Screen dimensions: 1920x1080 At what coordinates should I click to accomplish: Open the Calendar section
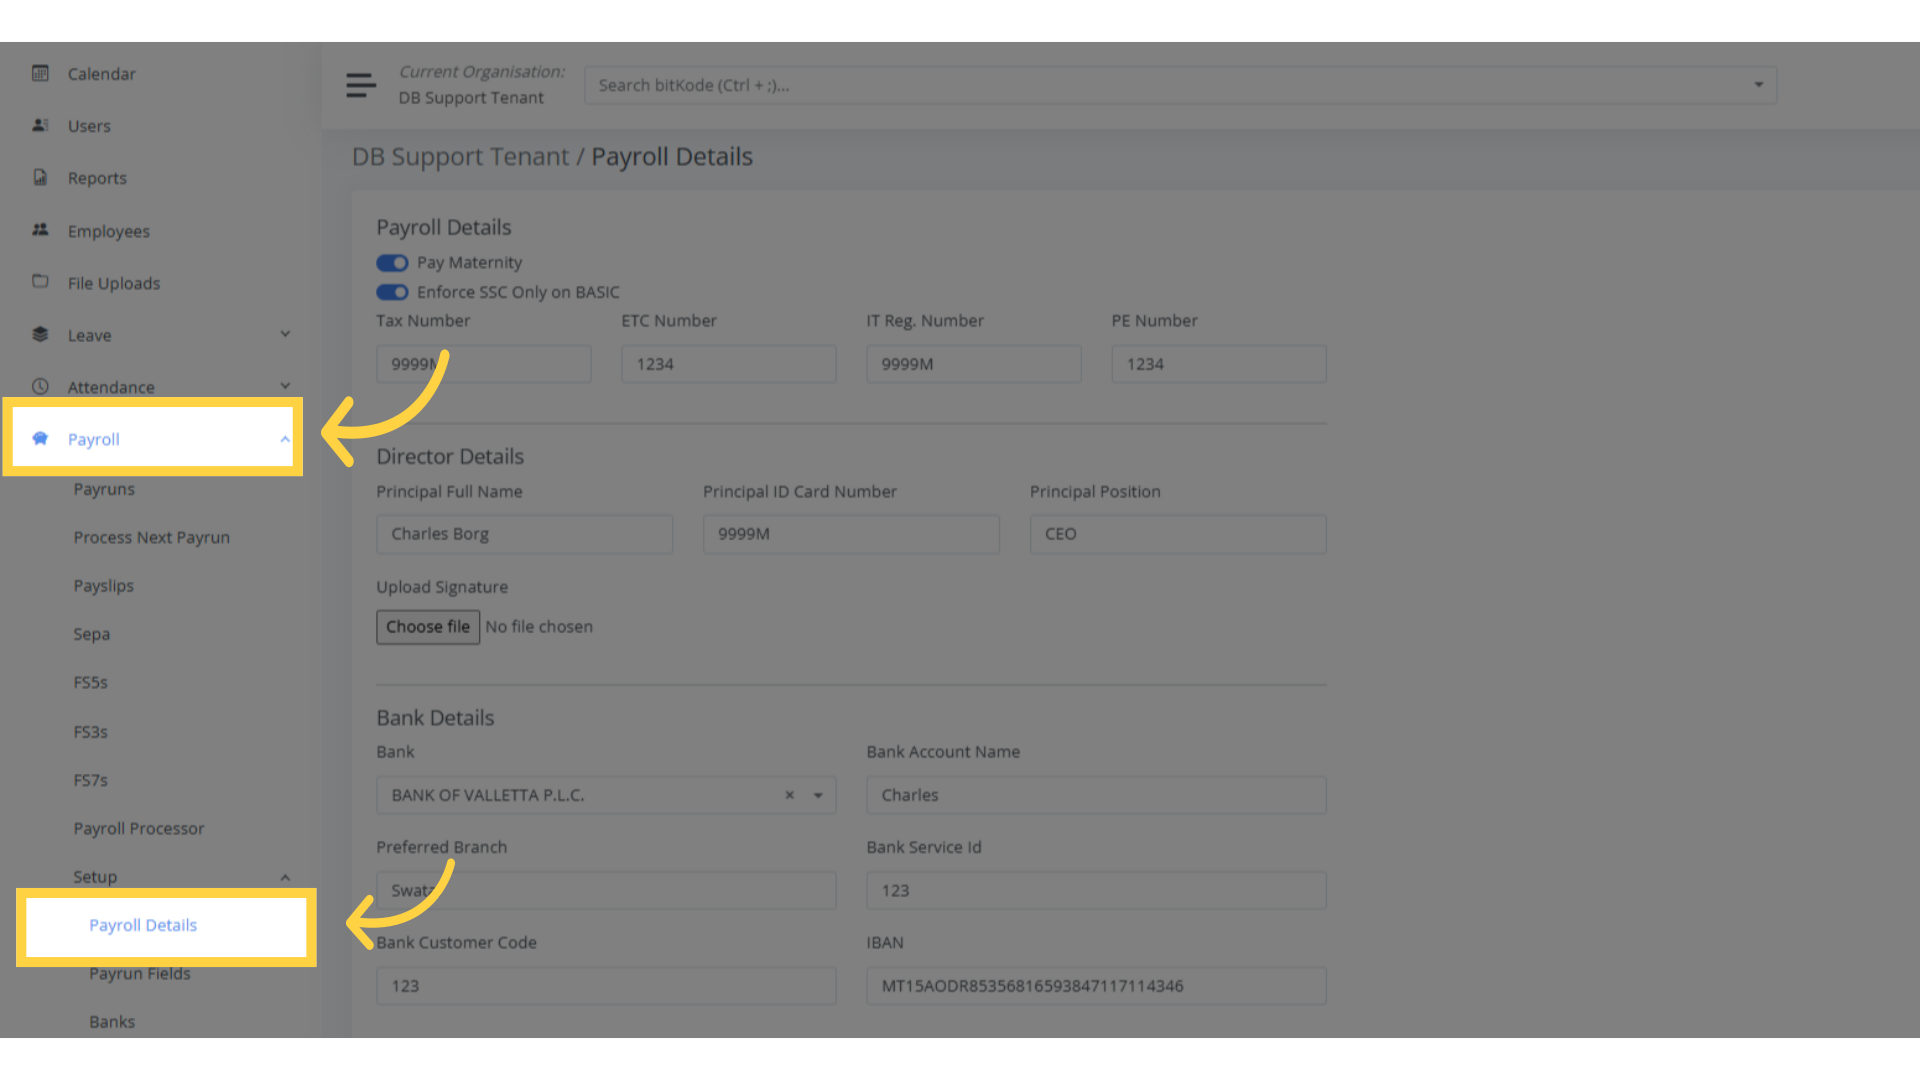coord(40,73)
